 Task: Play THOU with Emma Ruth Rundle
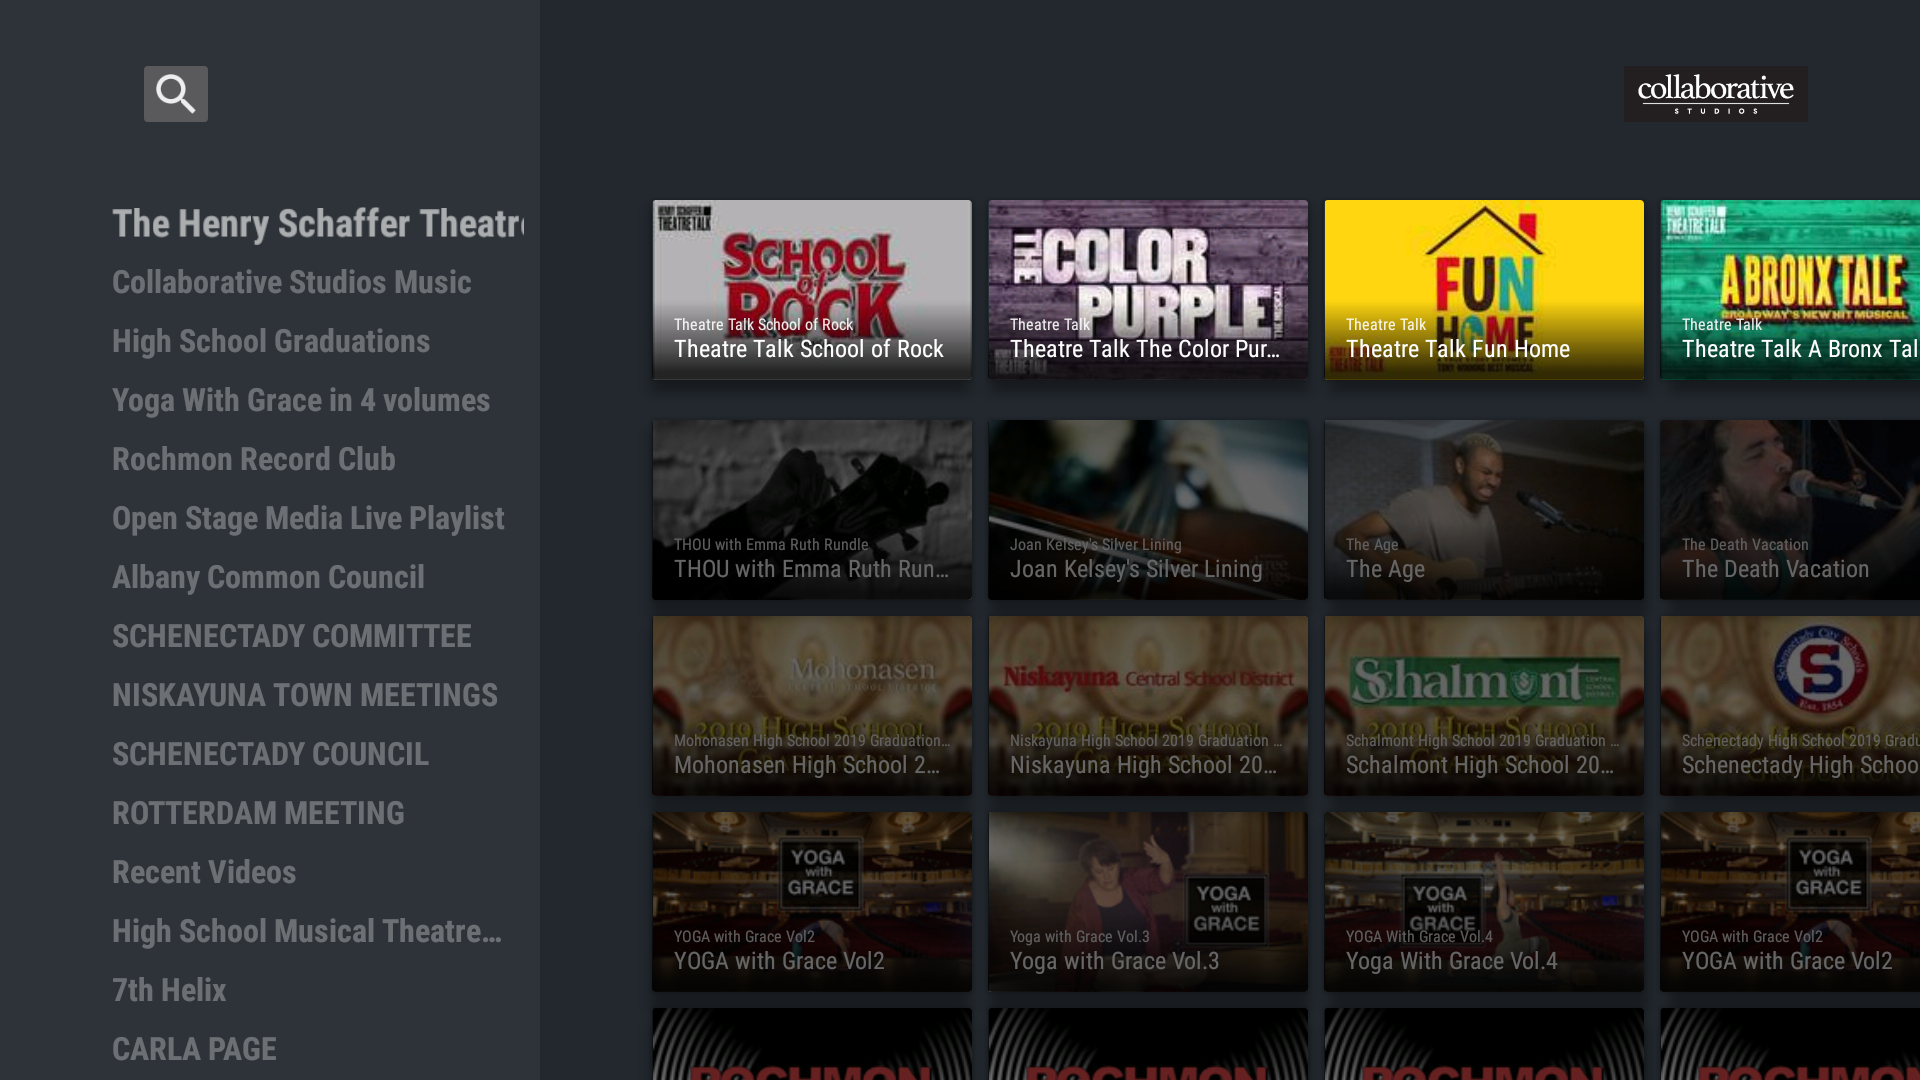(811, 509)
